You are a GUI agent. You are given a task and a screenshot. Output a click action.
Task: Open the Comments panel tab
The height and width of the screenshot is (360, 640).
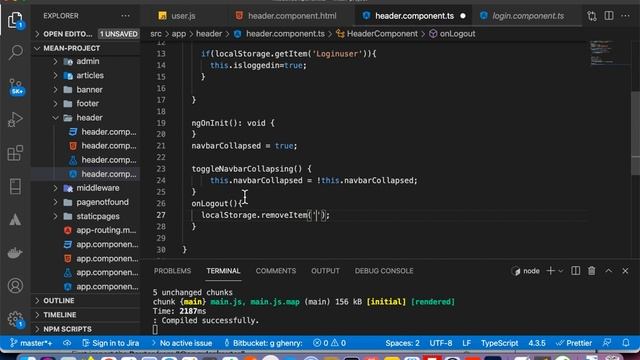coord(276,271)
